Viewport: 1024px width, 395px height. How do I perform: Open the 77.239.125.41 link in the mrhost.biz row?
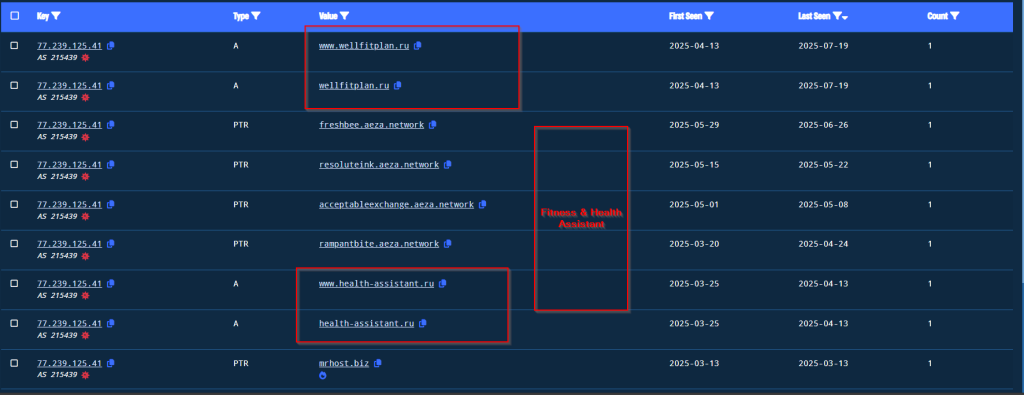tap(69, 363)
